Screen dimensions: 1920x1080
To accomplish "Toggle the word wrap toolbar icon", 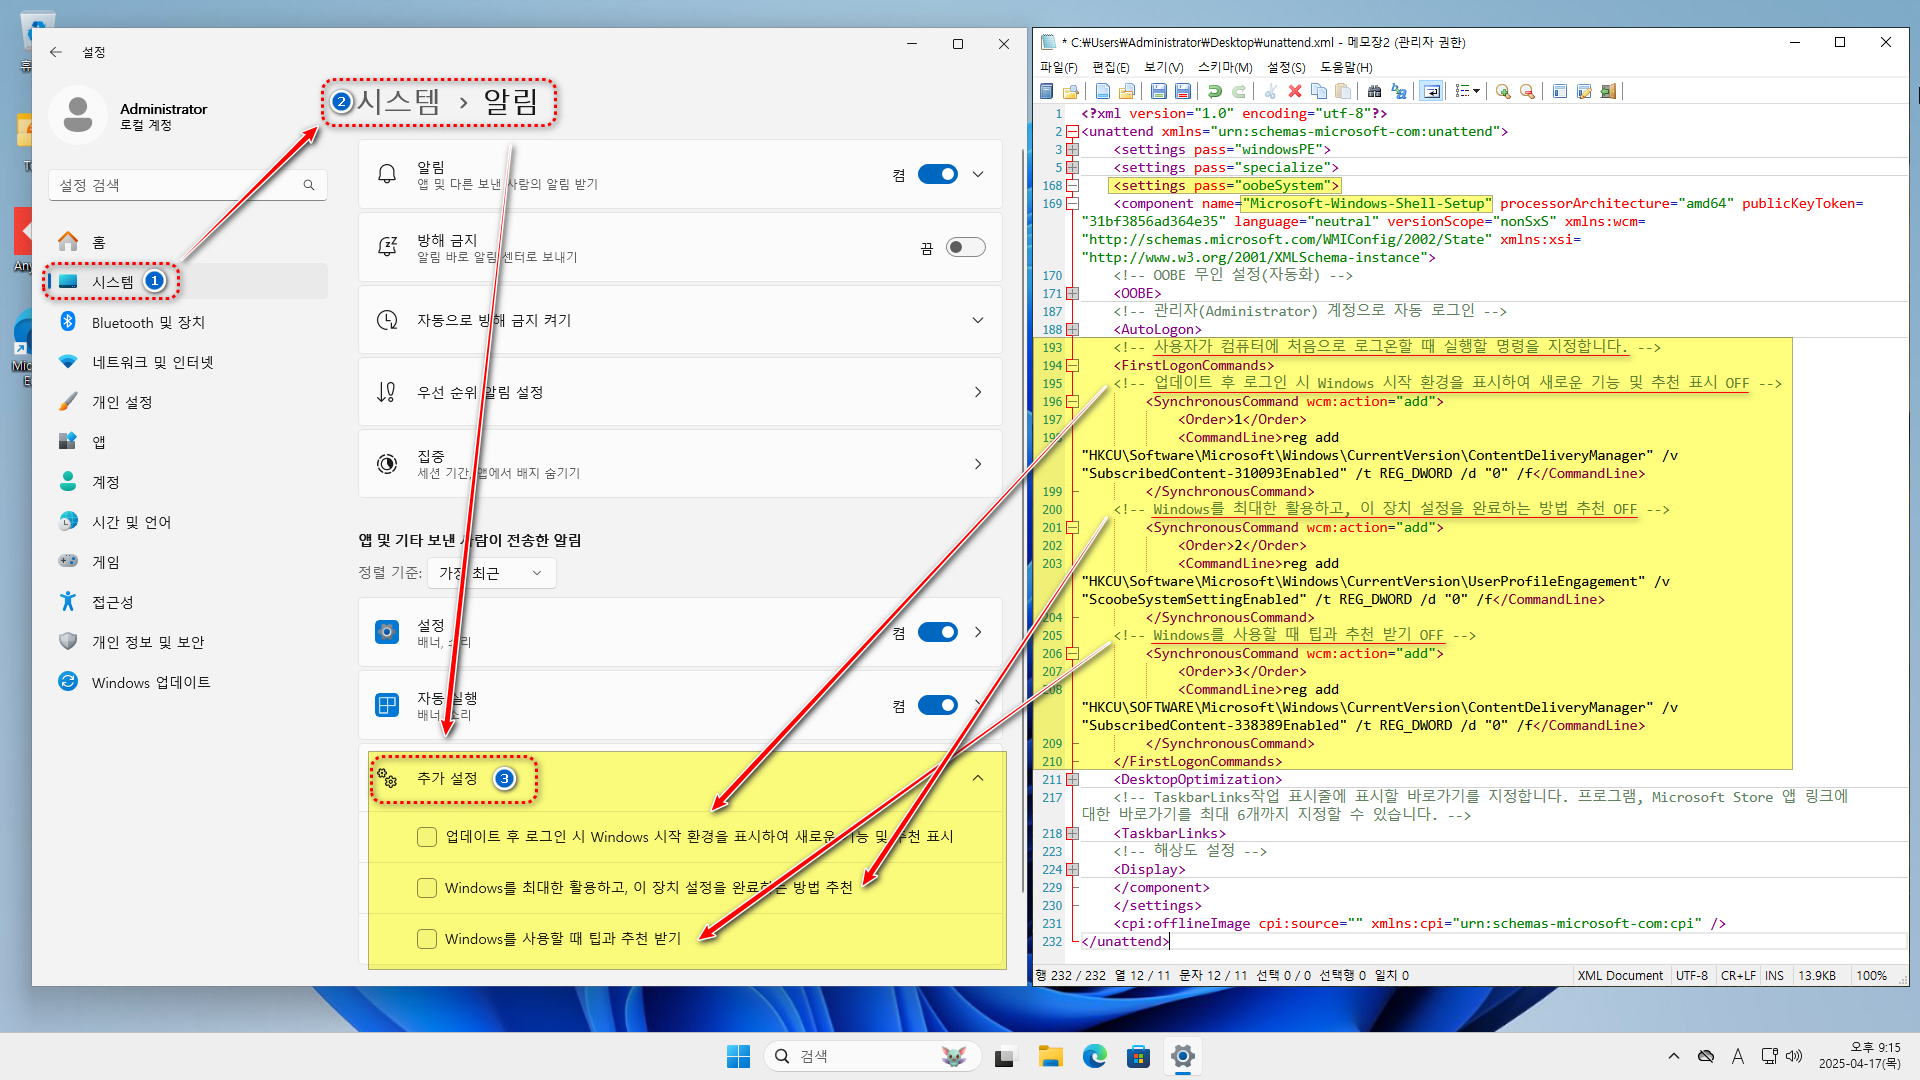I will (x=1431, y=91).
